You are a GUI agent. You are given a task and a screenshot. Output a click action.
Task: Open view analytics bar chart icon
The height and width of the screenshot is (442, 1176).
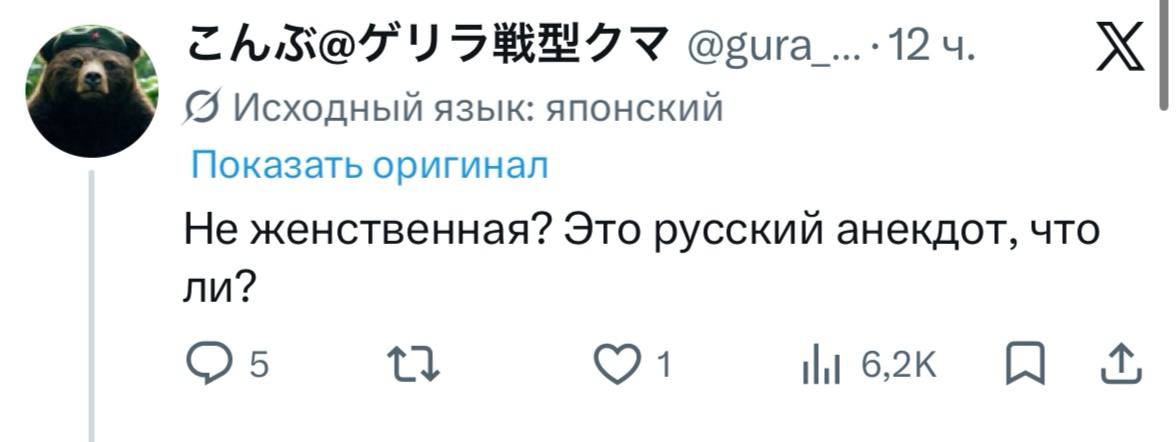pos(818,366)
